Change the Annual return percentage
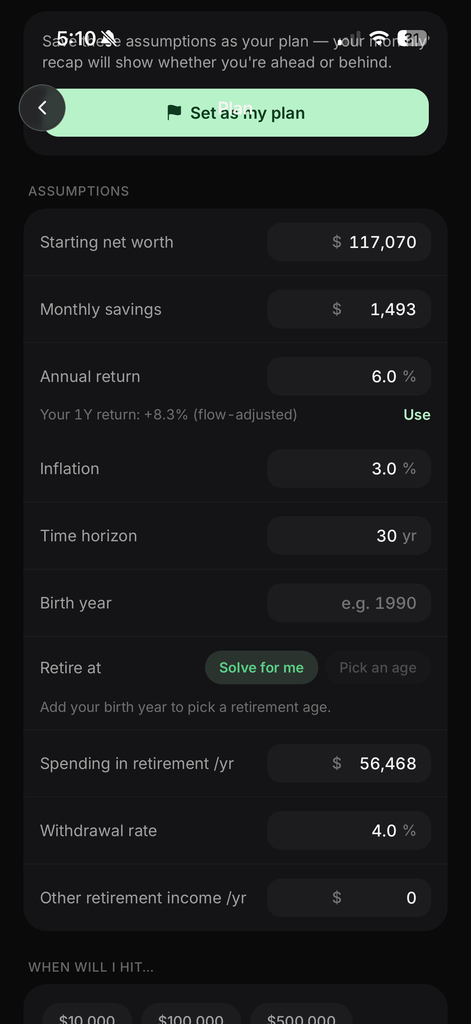The width and height of the screenshot is (471, 1024). pos(349,376)
